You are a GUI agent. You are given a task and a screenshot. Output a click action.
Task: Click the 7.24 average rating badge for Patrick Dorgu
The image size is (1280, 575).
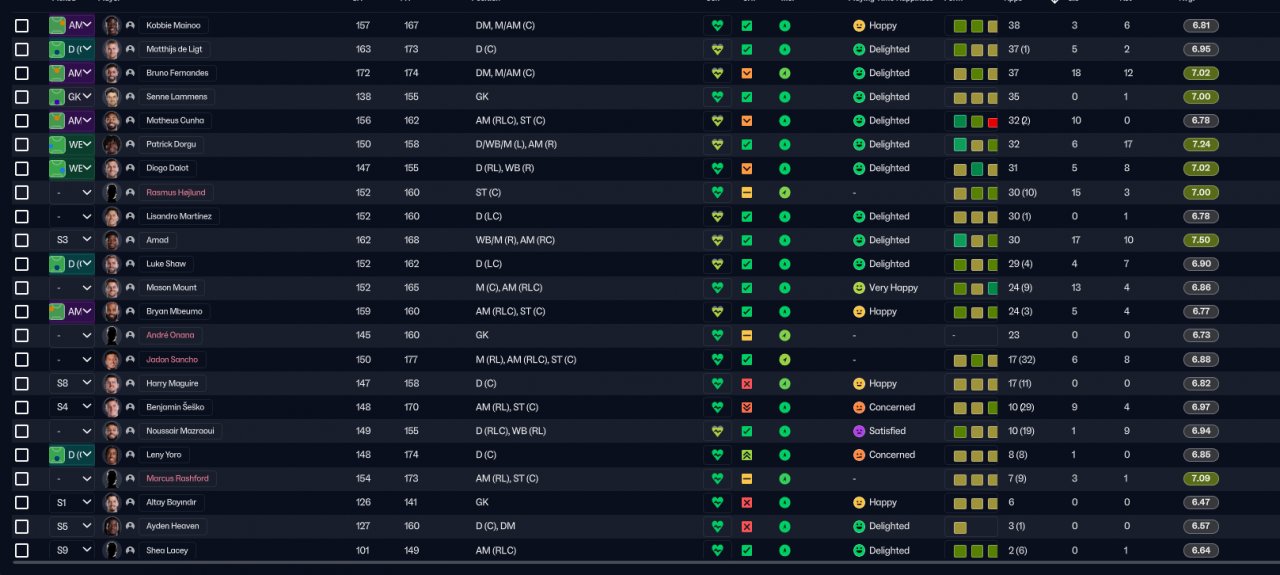(x=1200, y=144)
